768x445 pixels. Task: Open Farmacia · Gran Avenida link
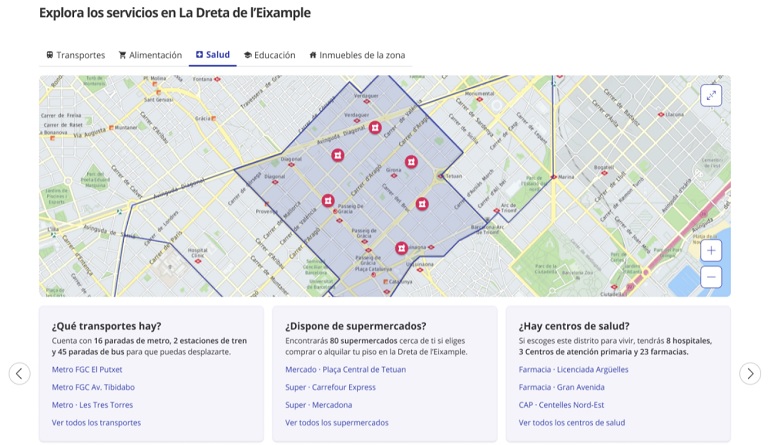coord(562,387)
